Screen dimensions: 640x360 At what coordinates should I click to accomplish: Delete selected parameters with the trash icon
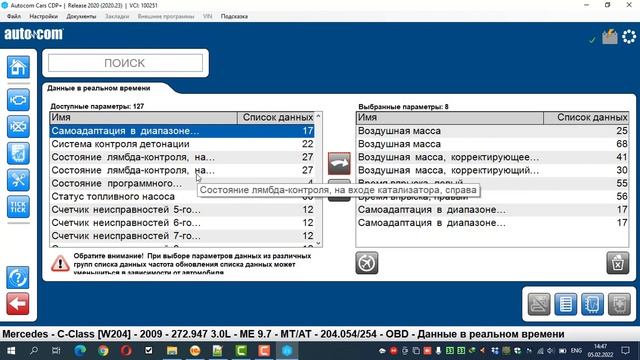(618, 263)
